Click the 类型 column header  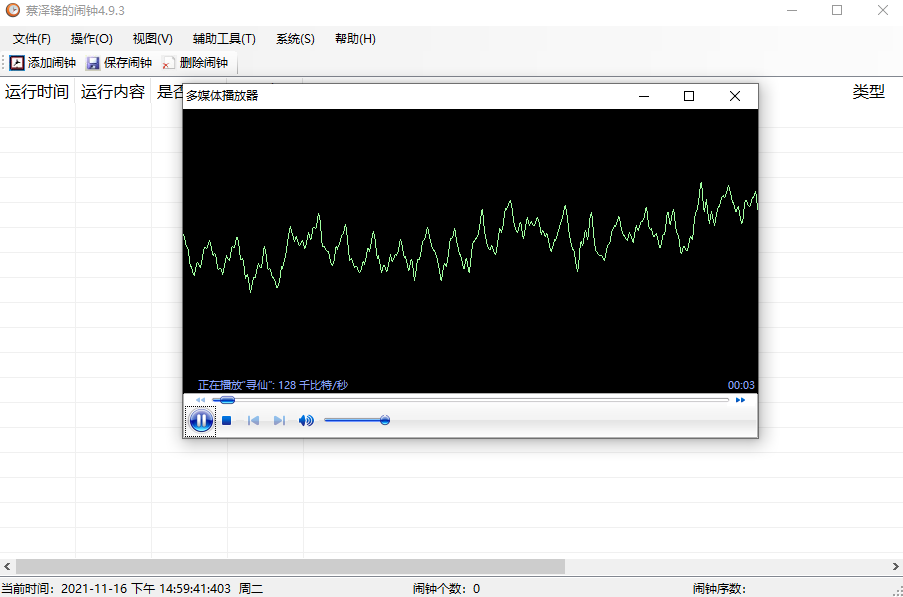point(868,92)
